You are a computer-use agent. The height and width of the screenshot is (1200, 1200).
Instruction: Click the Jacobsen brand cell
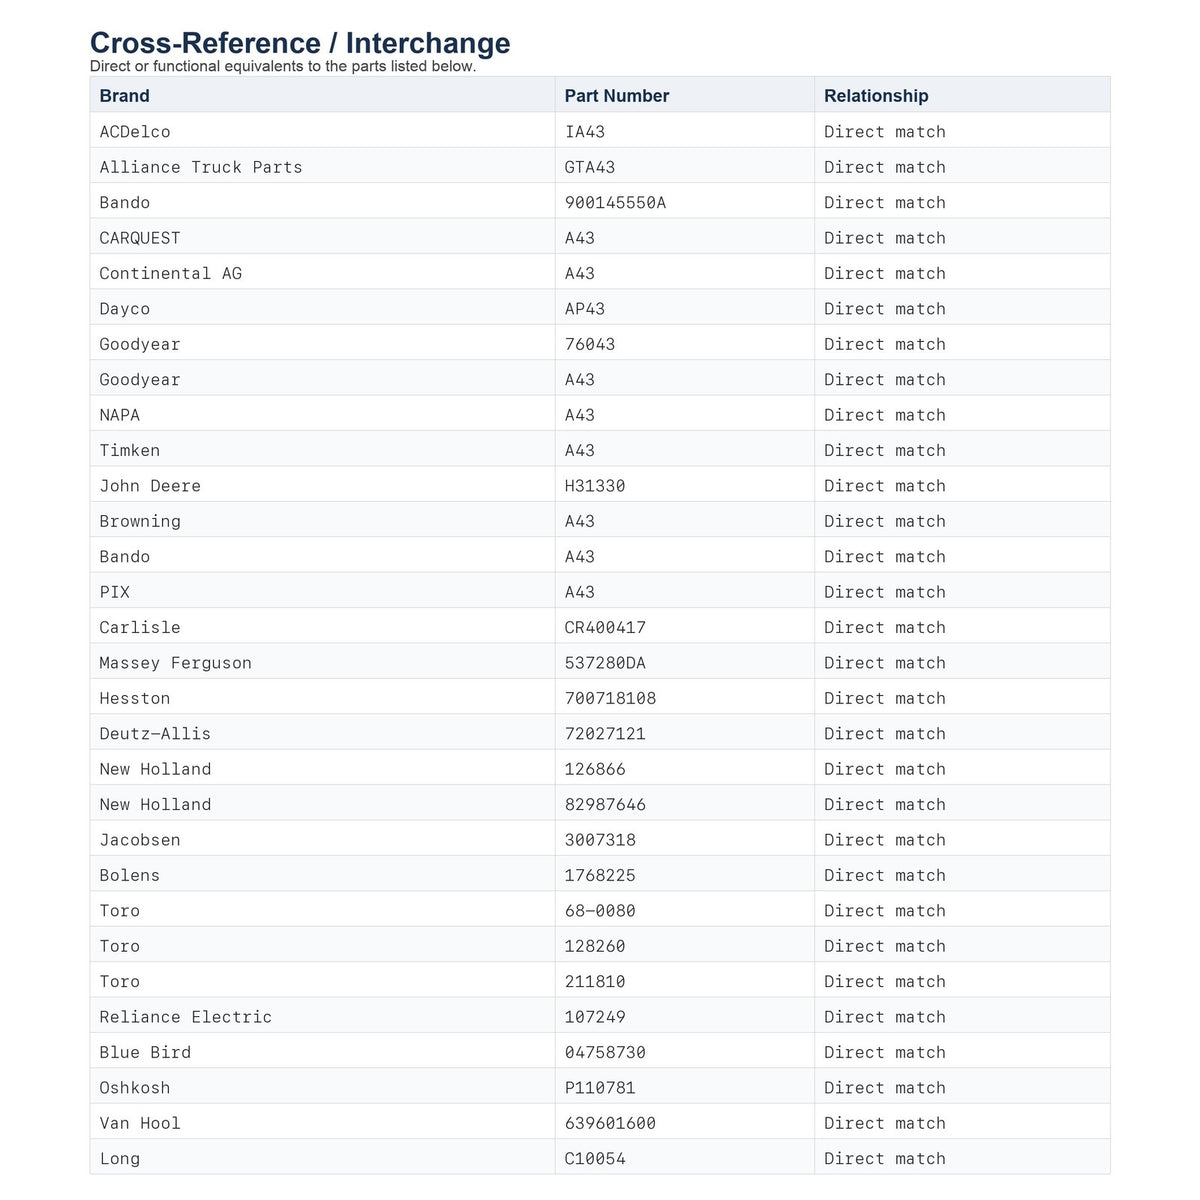click(322, 839)
